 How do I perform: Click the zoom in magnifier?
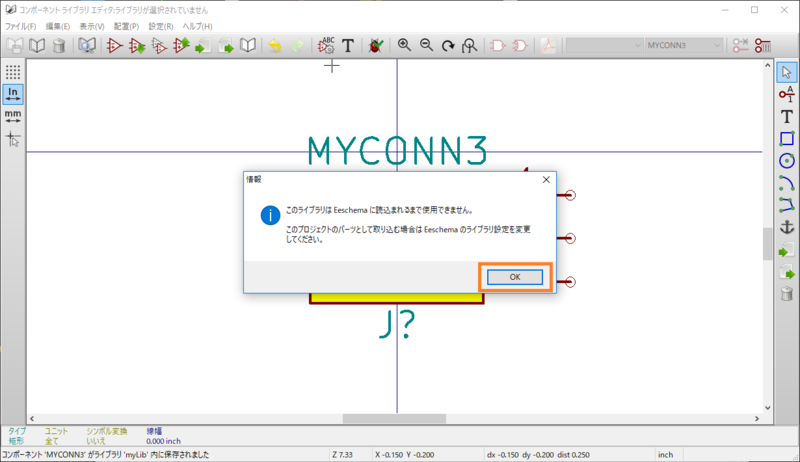pos(404,45)
